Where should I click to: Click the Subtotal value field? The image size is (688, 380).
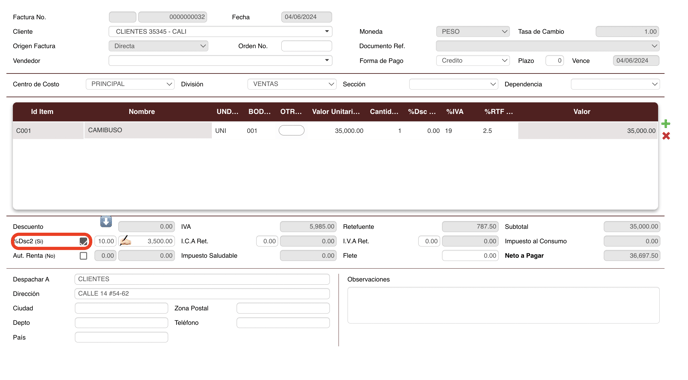coord(632,227)
